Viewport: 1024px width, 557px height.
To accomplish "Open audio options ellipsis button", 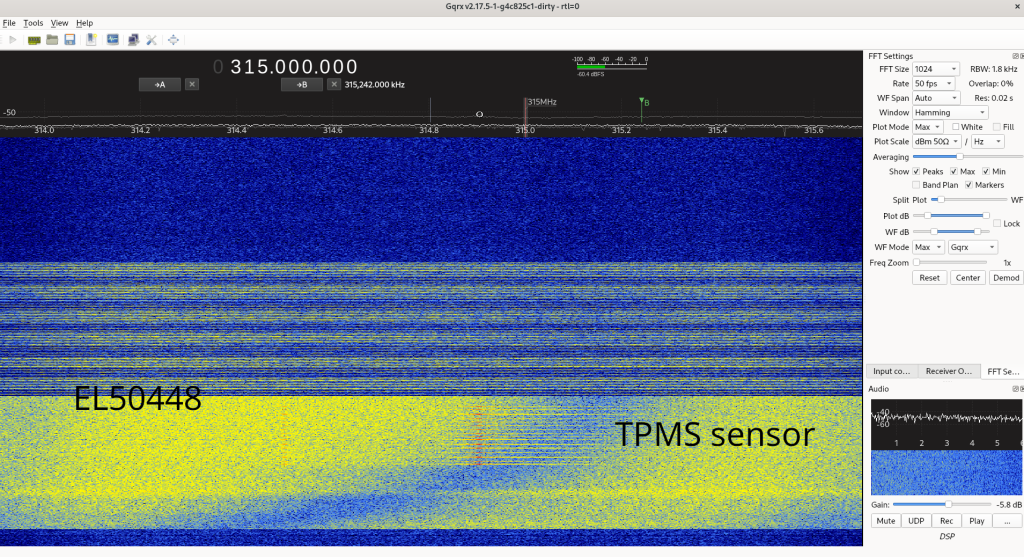I will 1007,520.
